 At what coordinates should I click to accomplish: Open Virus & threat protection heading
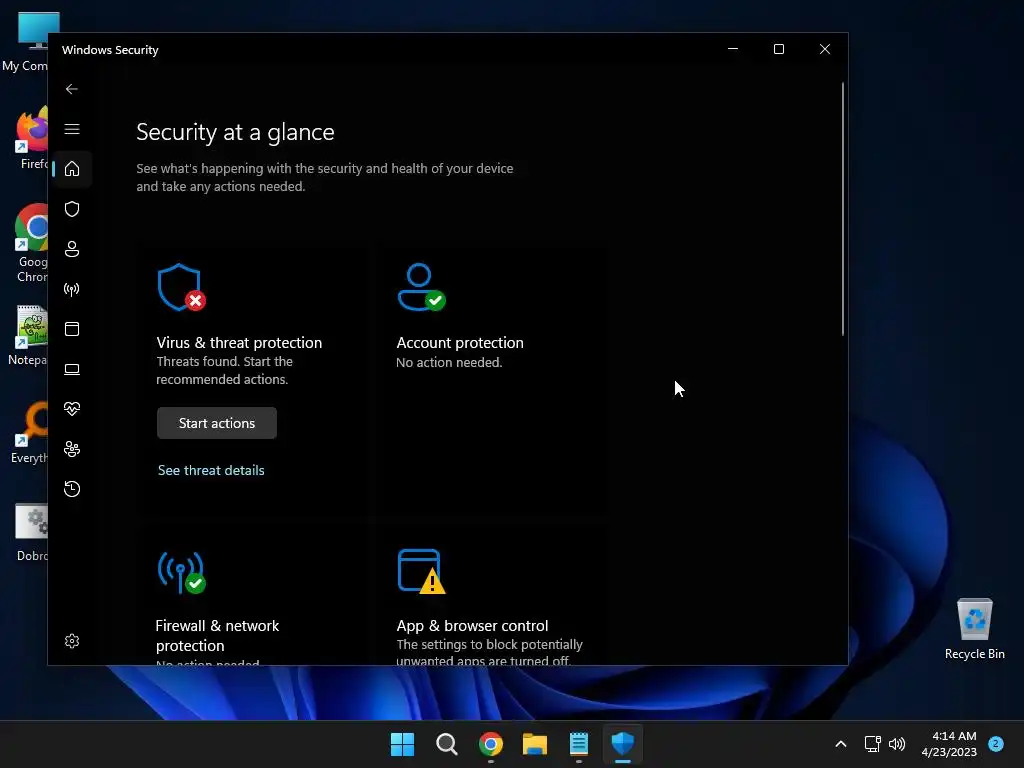pos(239,343)
